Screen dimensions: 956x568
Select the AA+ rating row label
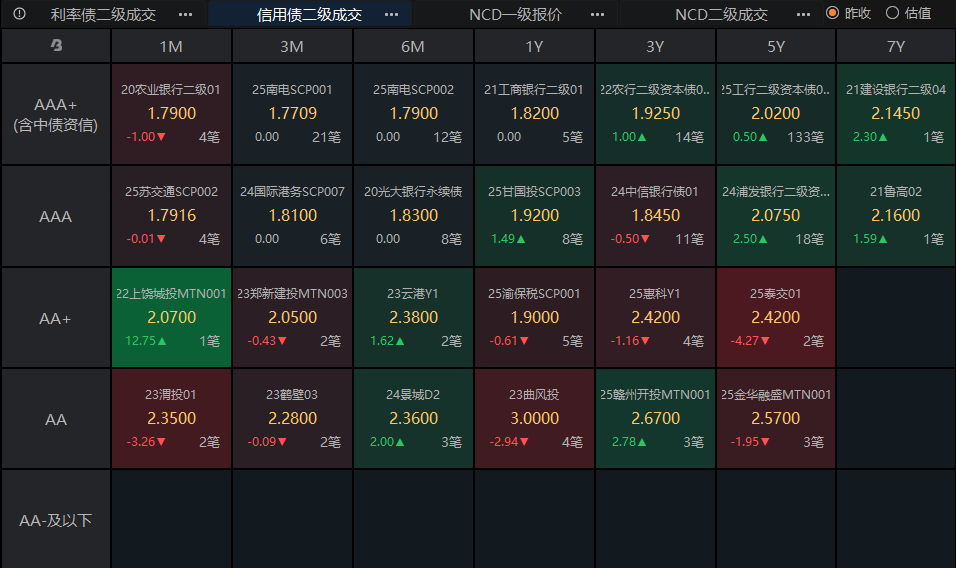(55, 318)
